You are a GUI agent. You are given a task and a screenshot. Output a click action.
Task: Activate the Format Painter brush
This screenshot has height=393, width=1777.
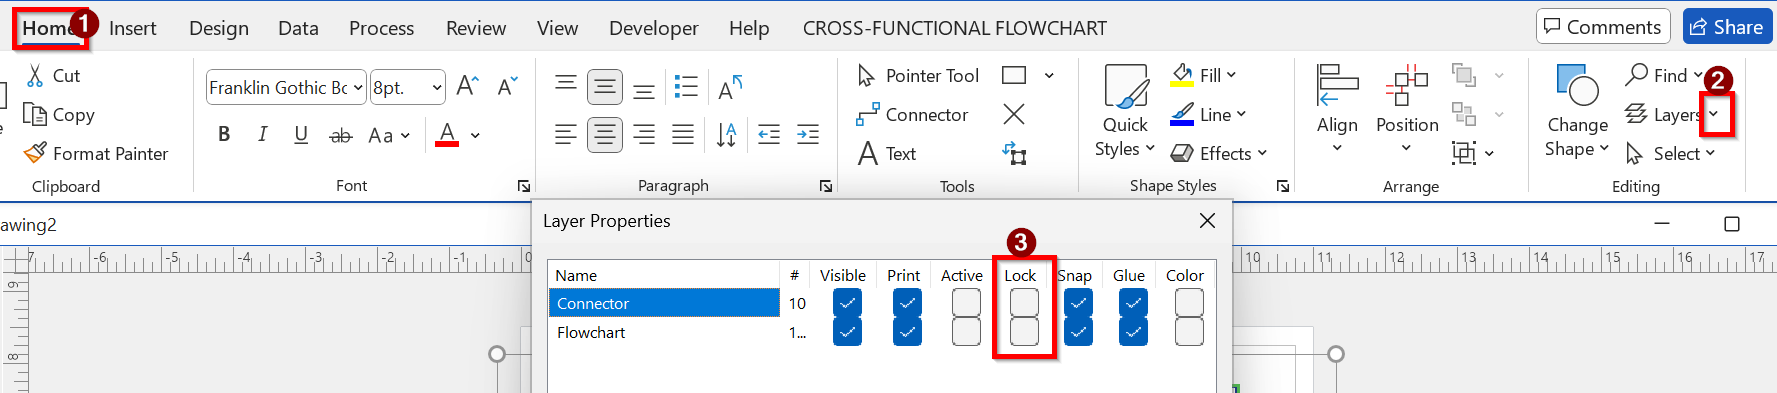(x=35, y=153)
